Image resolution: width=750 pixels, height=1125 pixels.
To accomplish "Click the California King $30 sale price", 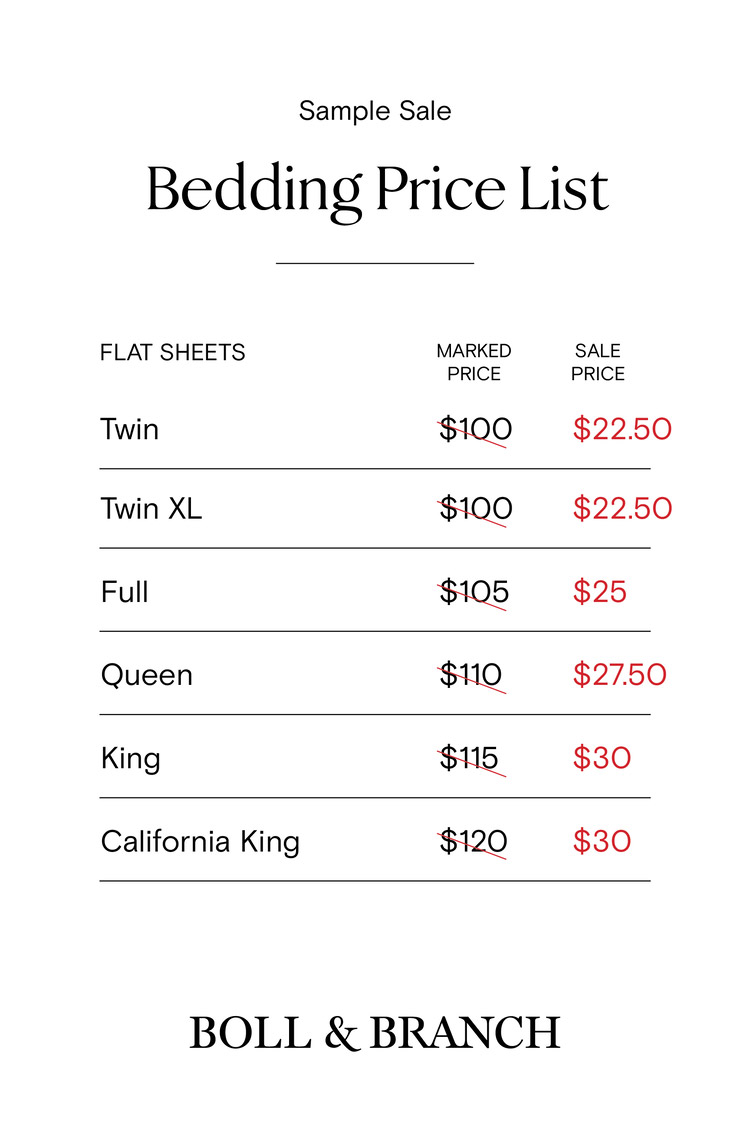I will (x=601, y=841).
